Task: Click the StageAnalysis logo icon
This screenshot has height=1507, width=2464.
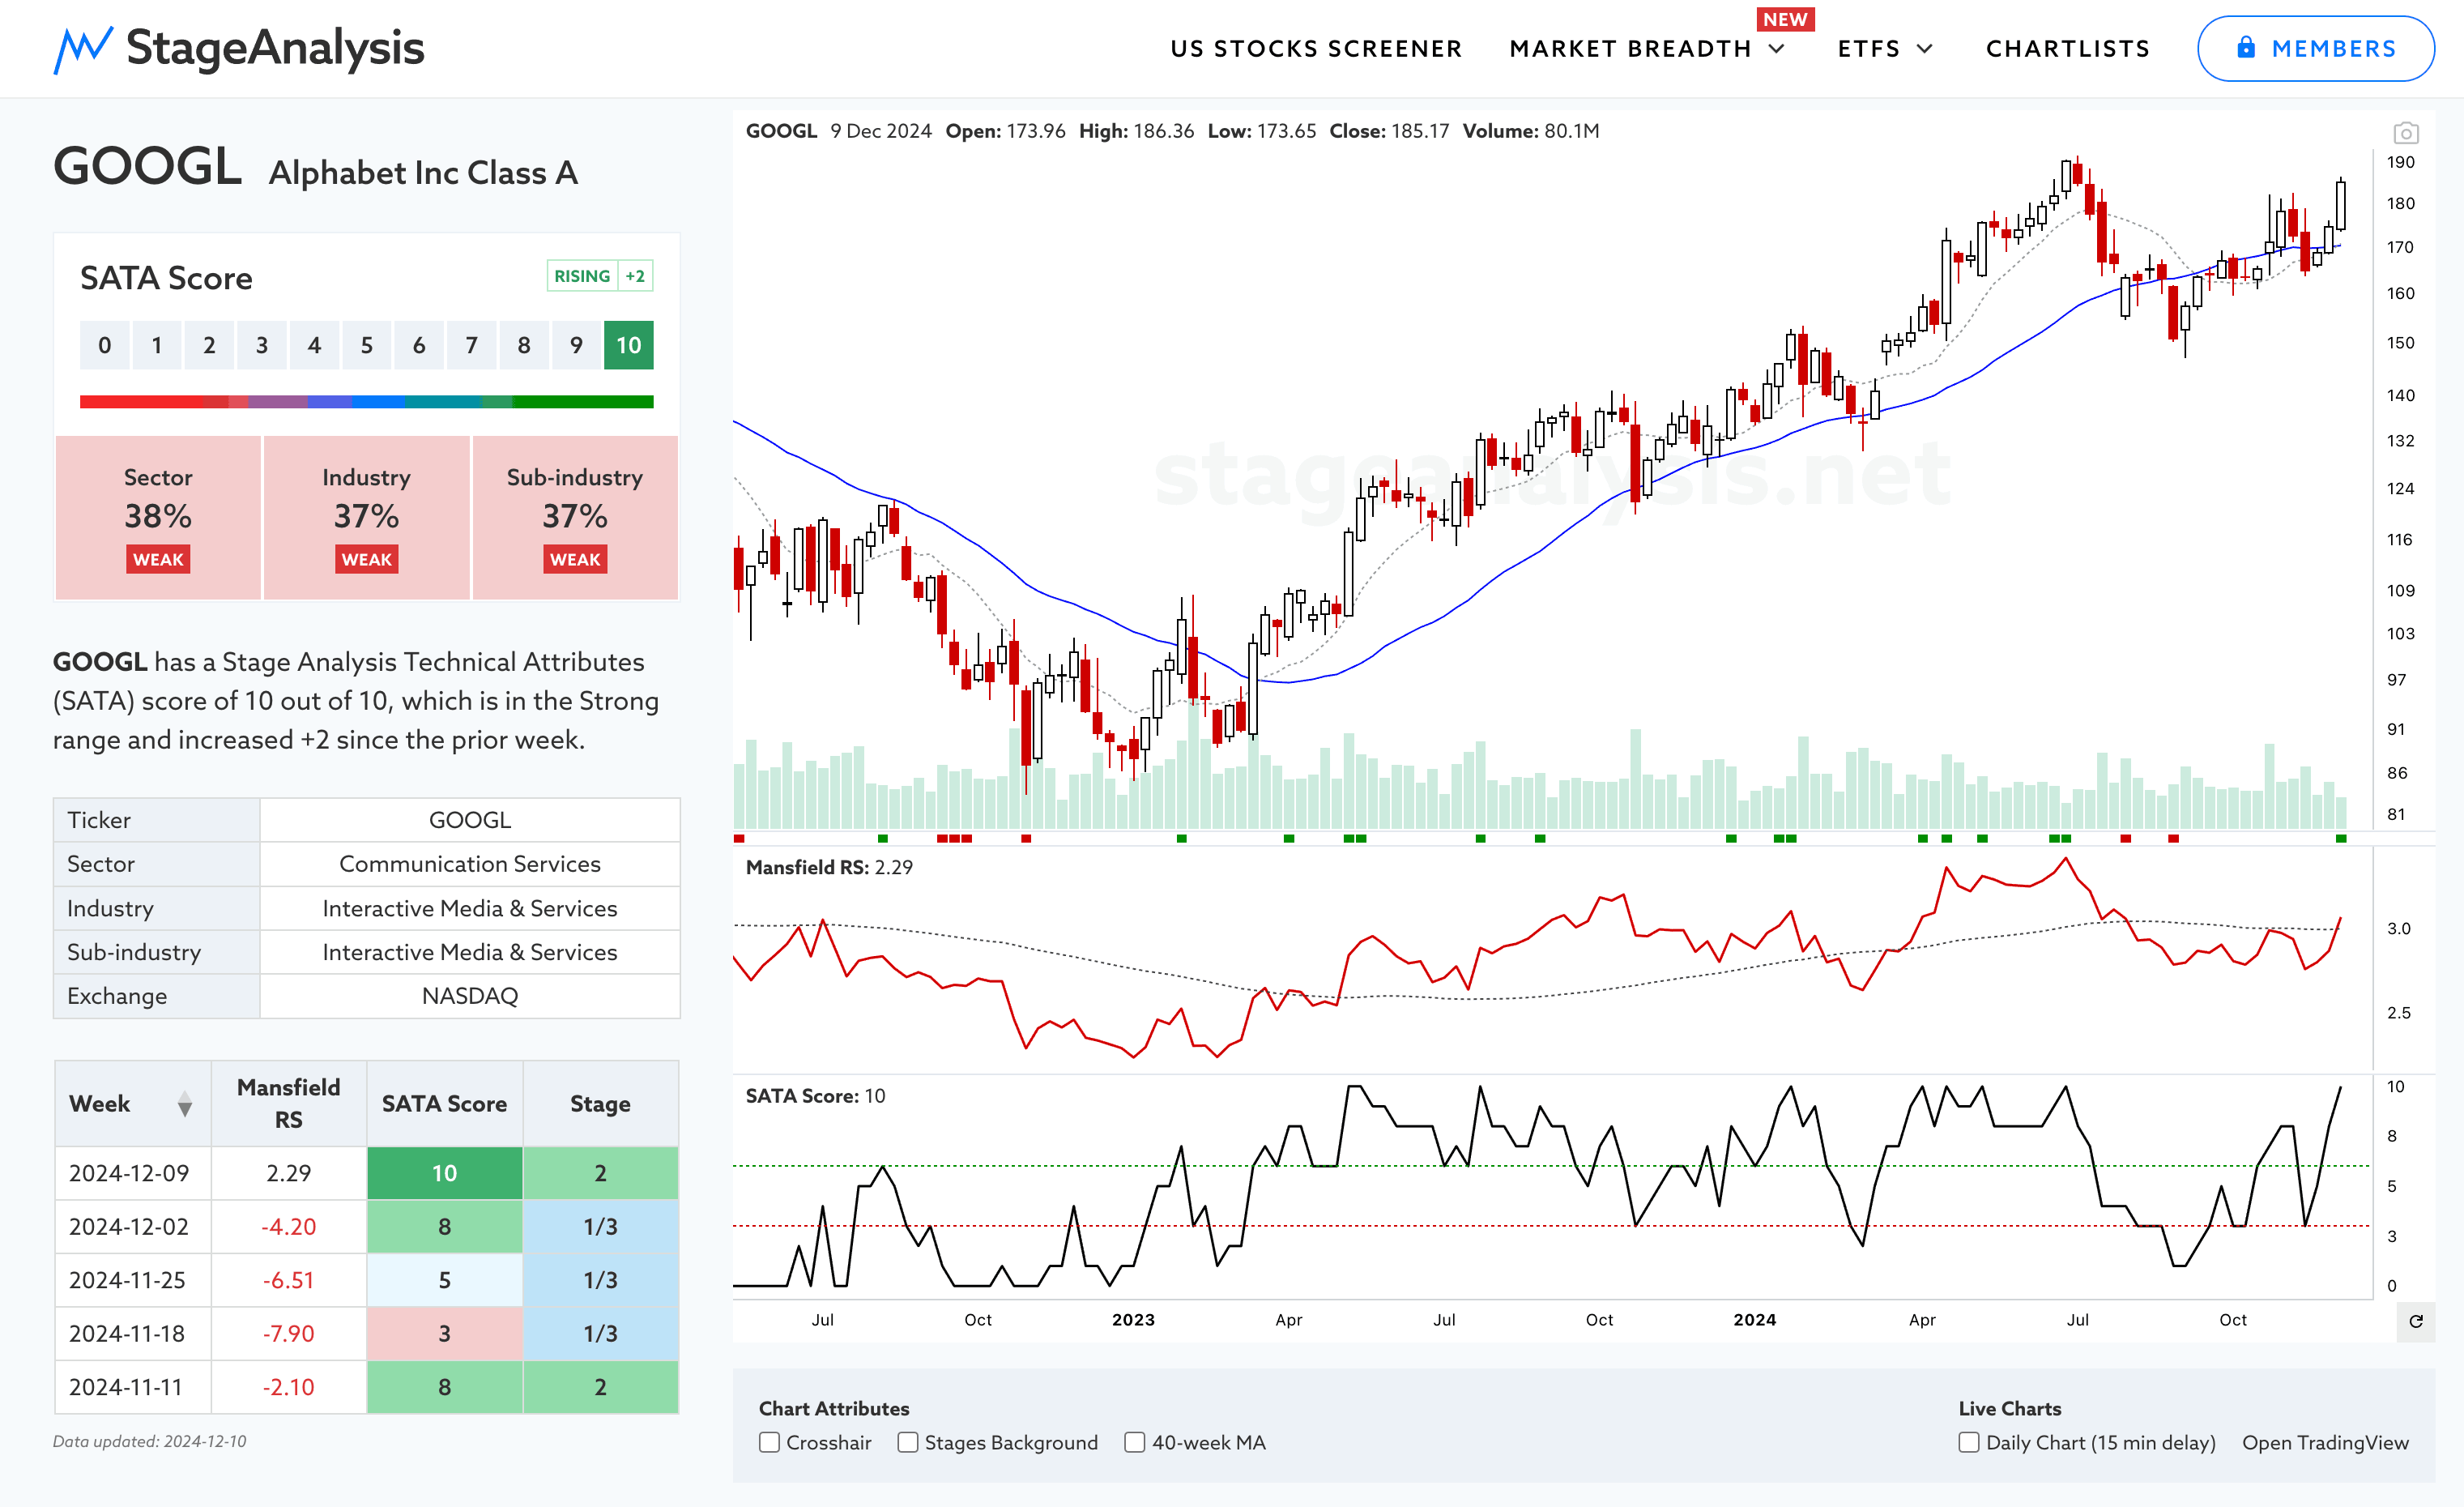Action: [x=83, y=49]
